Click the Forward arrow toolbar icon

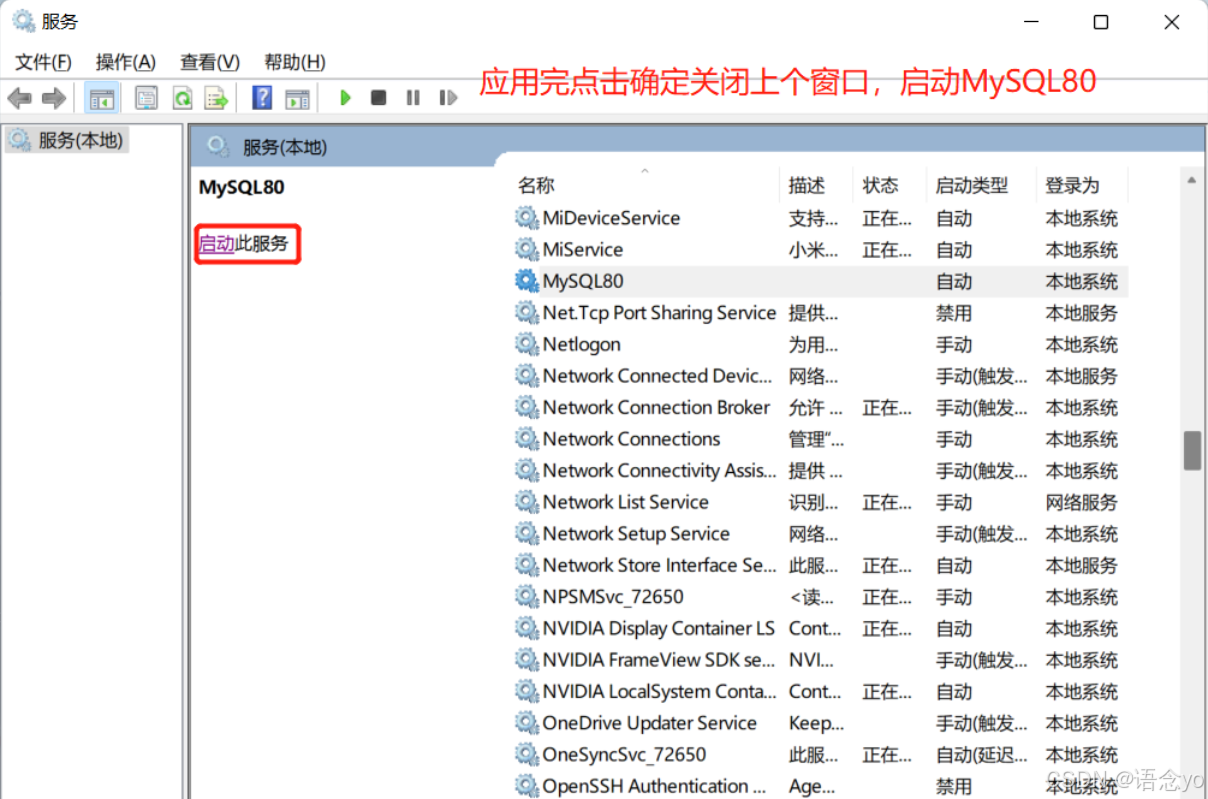[x=54, y=98]
